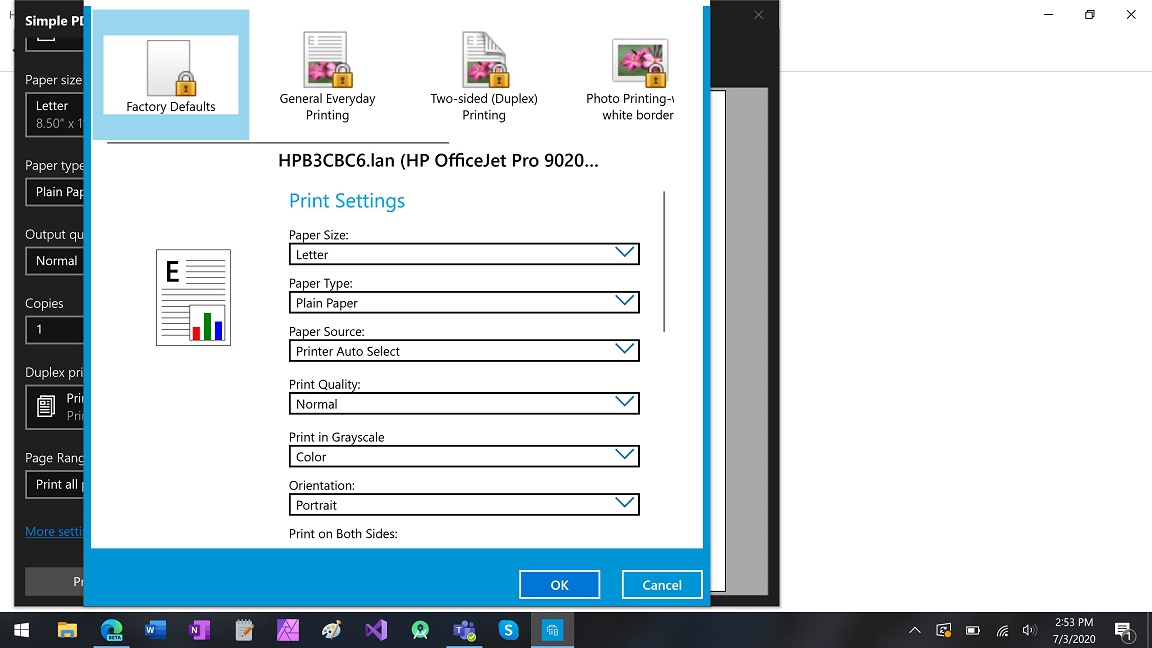Open Visual Studio from the taskbar
Image resolution: width=1152 pixels, height=648 pixels.
[375, 630]
